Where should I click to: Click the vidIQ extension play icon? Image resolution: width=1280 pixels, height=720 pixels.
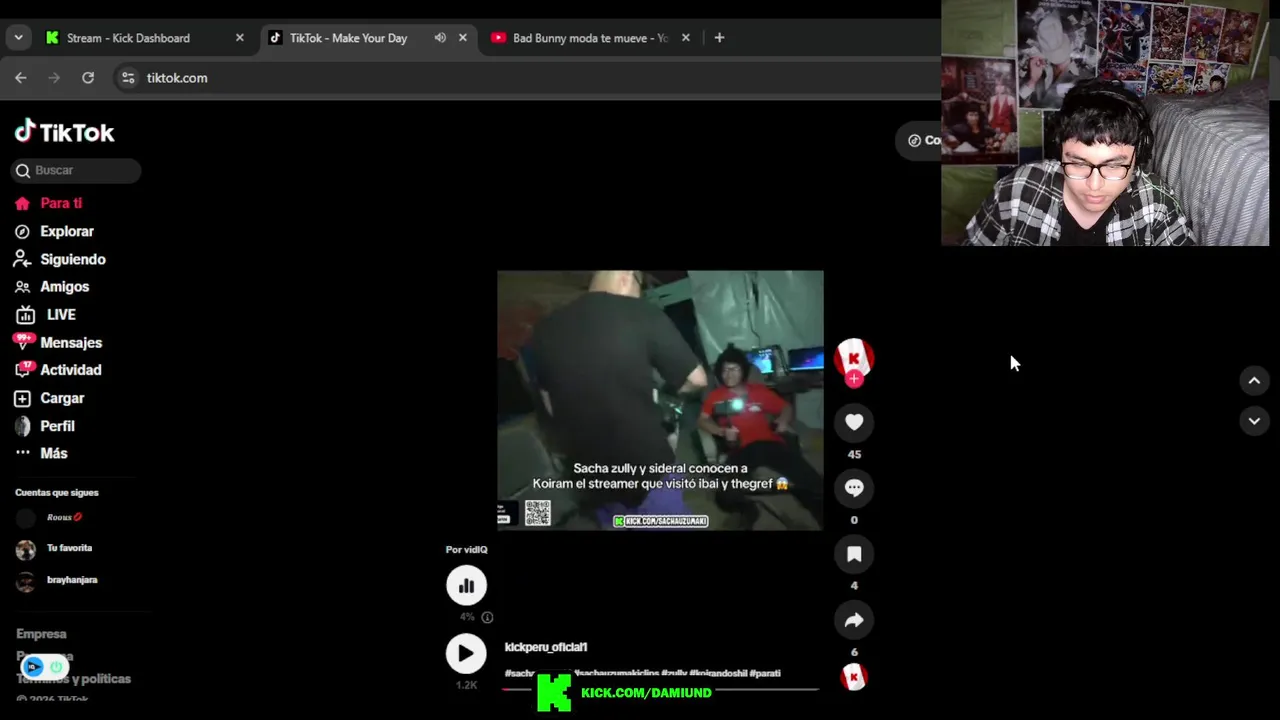[x=33, y=666]
